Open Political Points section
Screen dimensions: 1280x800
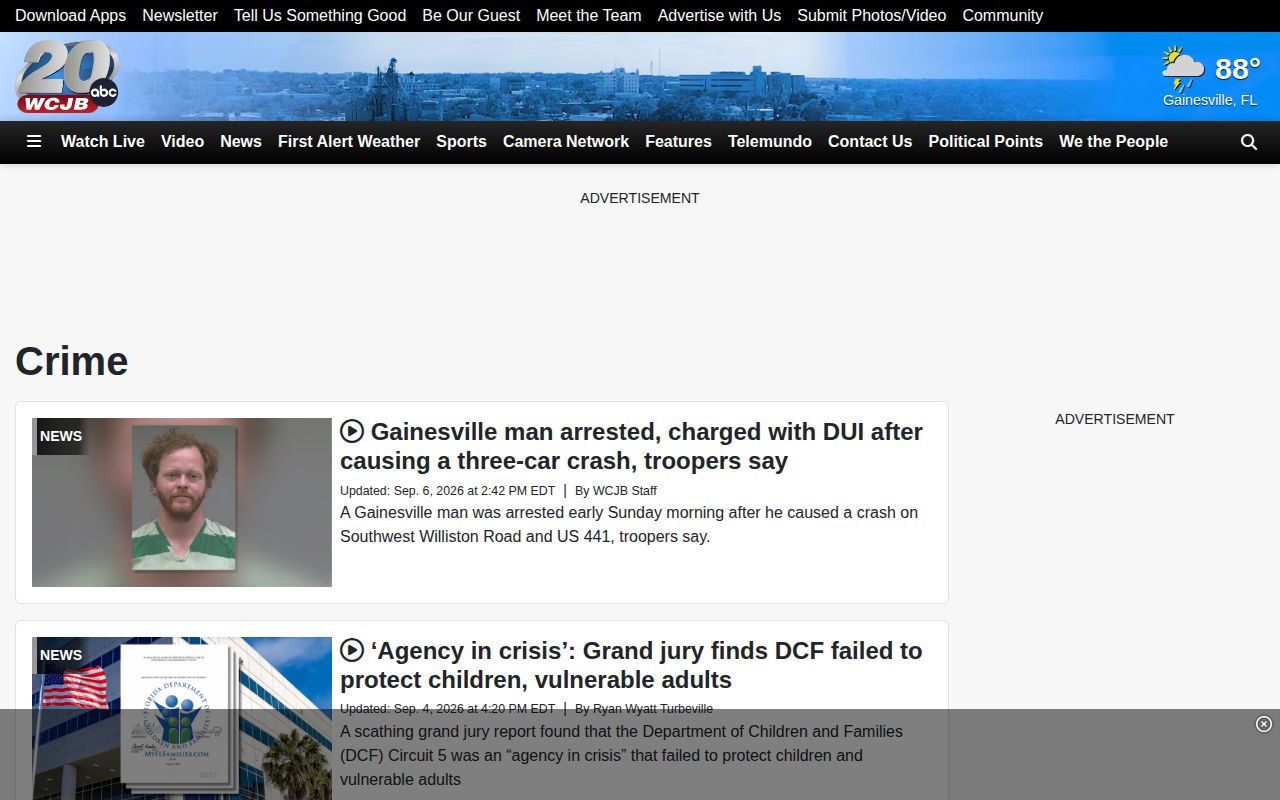(985, 142)
